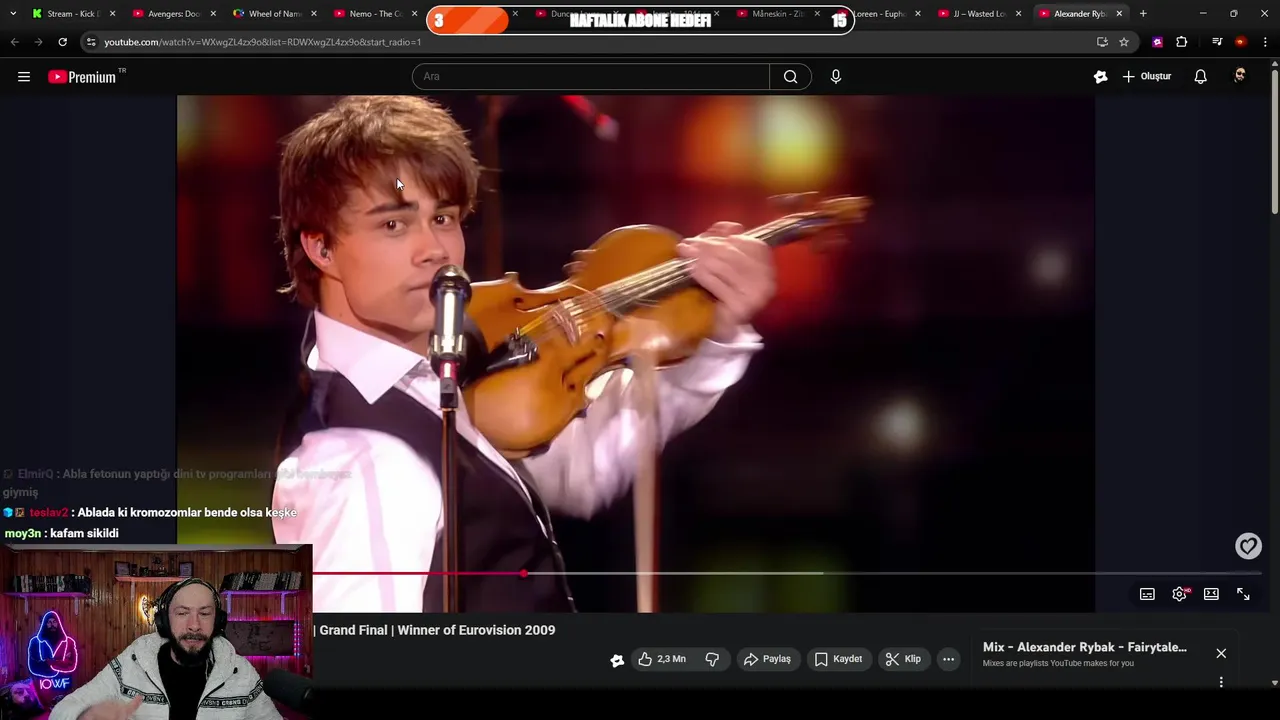Image resolution: width=1280 pixels, height=720 pixels.
Task: Switch to the Loreen - Euphoria tab
Action: (x=878, y=14)
